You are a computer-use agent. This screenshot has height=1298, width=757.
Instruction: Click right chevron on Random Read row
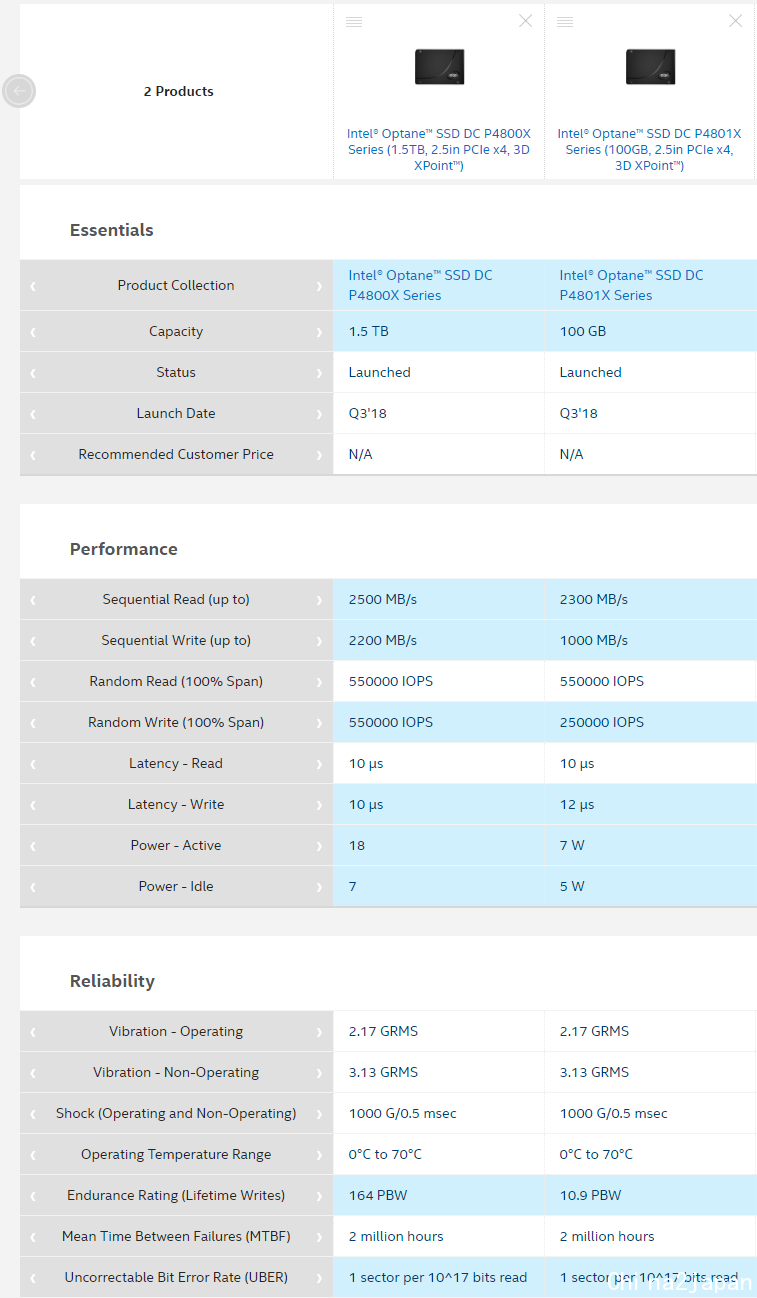319,682
